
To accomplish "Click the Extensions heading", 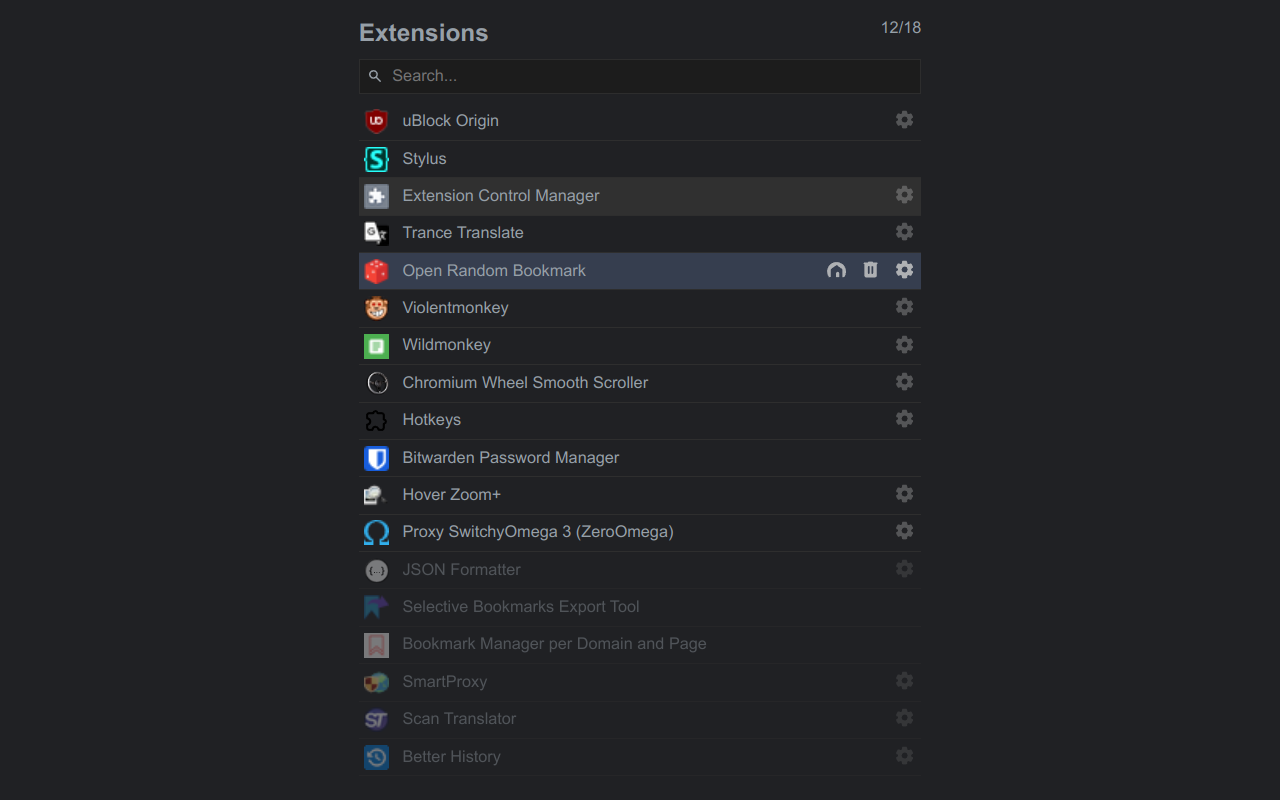I will [424, 33].
